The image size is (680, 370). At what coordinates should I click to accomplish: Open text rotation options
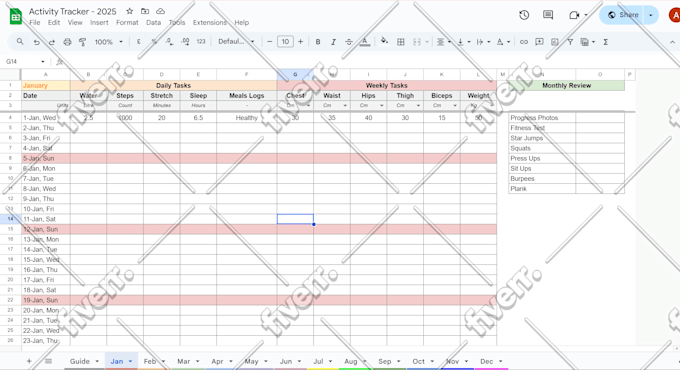coord(503,42)
